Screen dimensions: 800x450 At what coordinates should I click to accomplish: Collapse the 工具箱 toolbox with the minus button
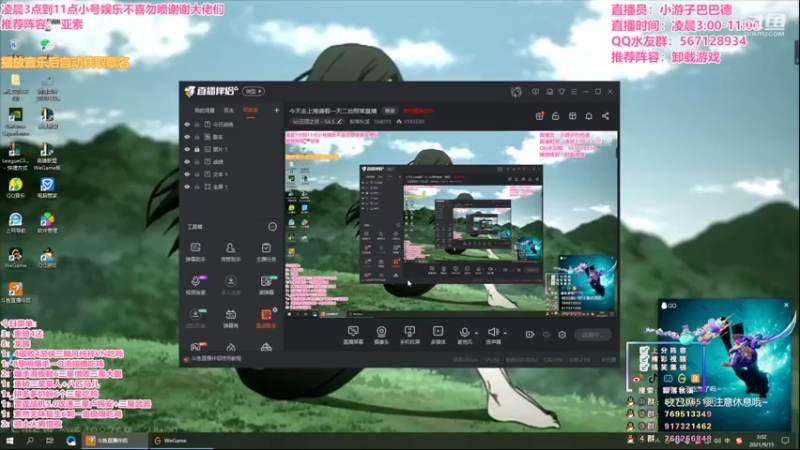[272, 227]
